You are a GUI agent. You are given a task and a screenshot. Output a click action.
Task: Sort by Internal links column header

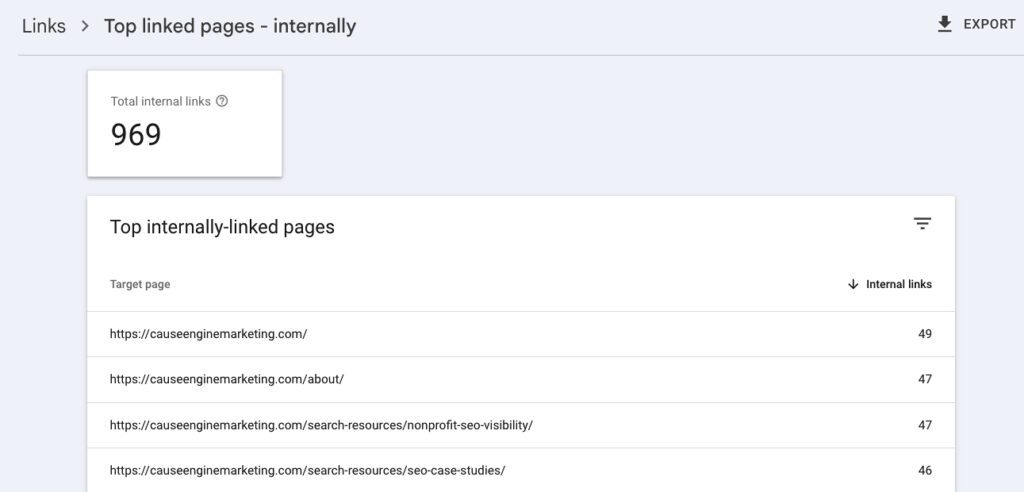(898, 285)
